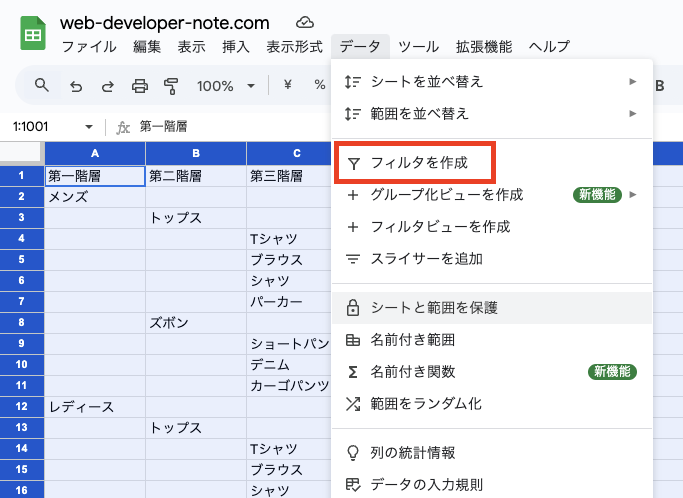Click the redo arrow icon
Viewport: 683px width, 498px height.
coord(107,86)
